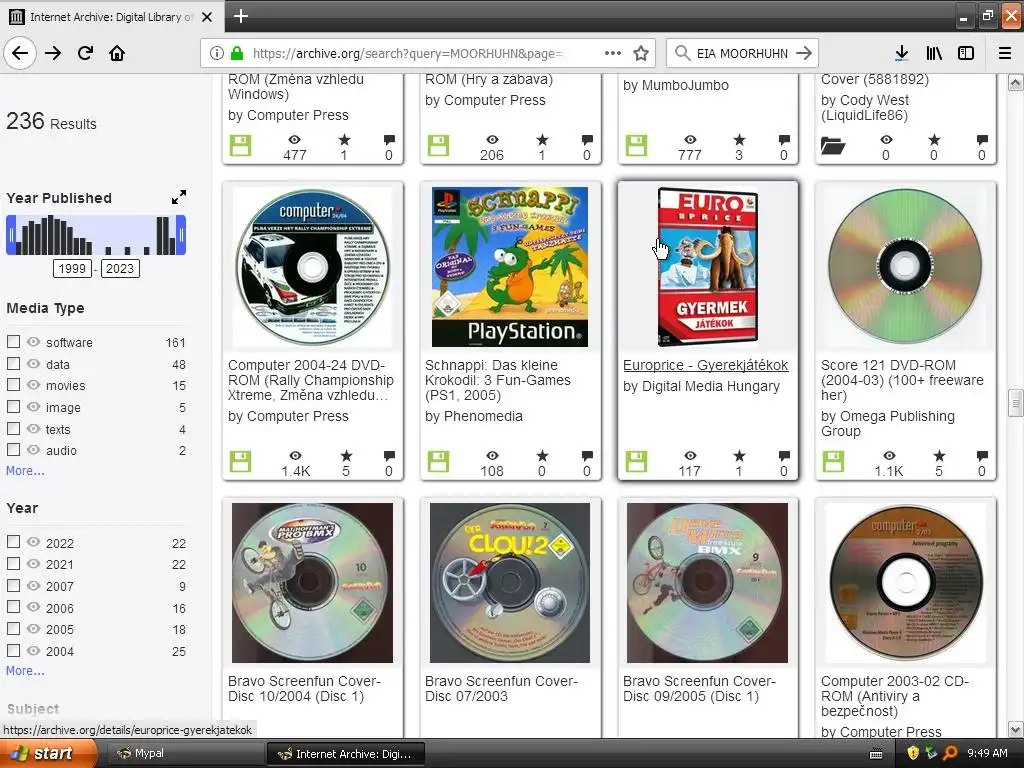Screen dimensions: 1024x768
Task: Click the floppy icon on Computer 2004-24 card
Action: tap(240, 461)
